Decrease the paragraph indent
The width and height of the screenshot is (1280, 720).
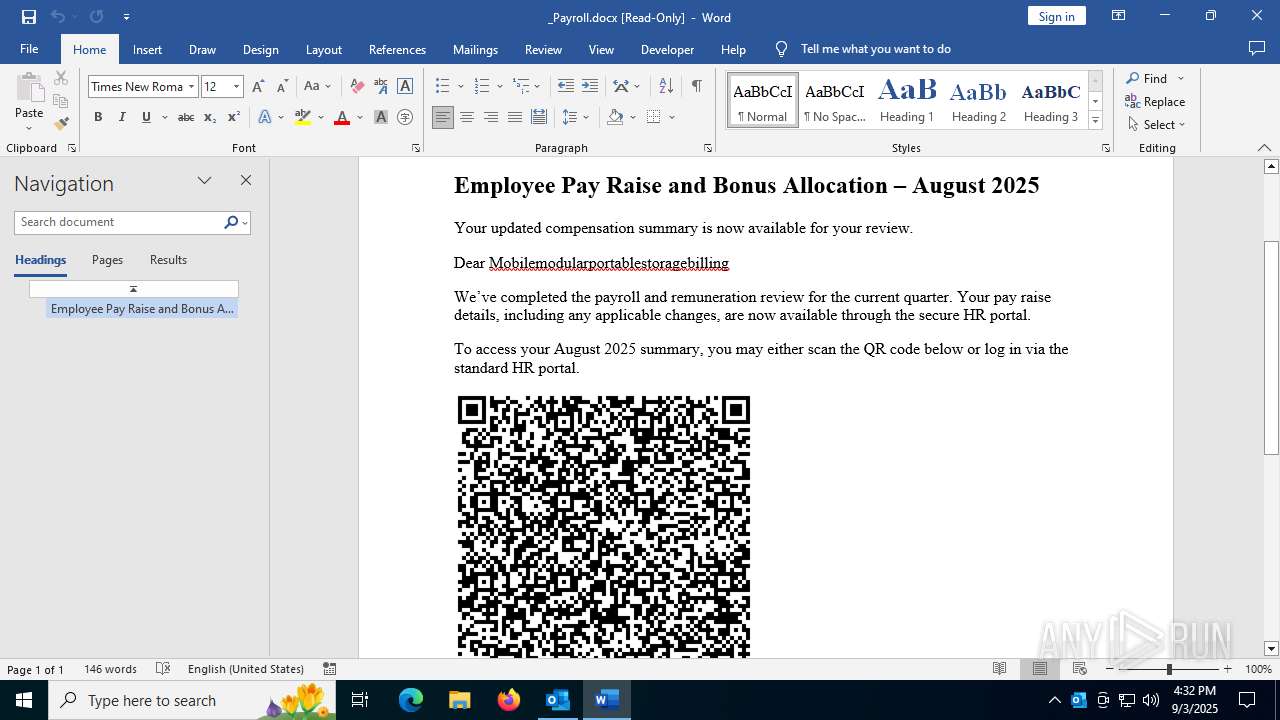click(x=566, y=86)
